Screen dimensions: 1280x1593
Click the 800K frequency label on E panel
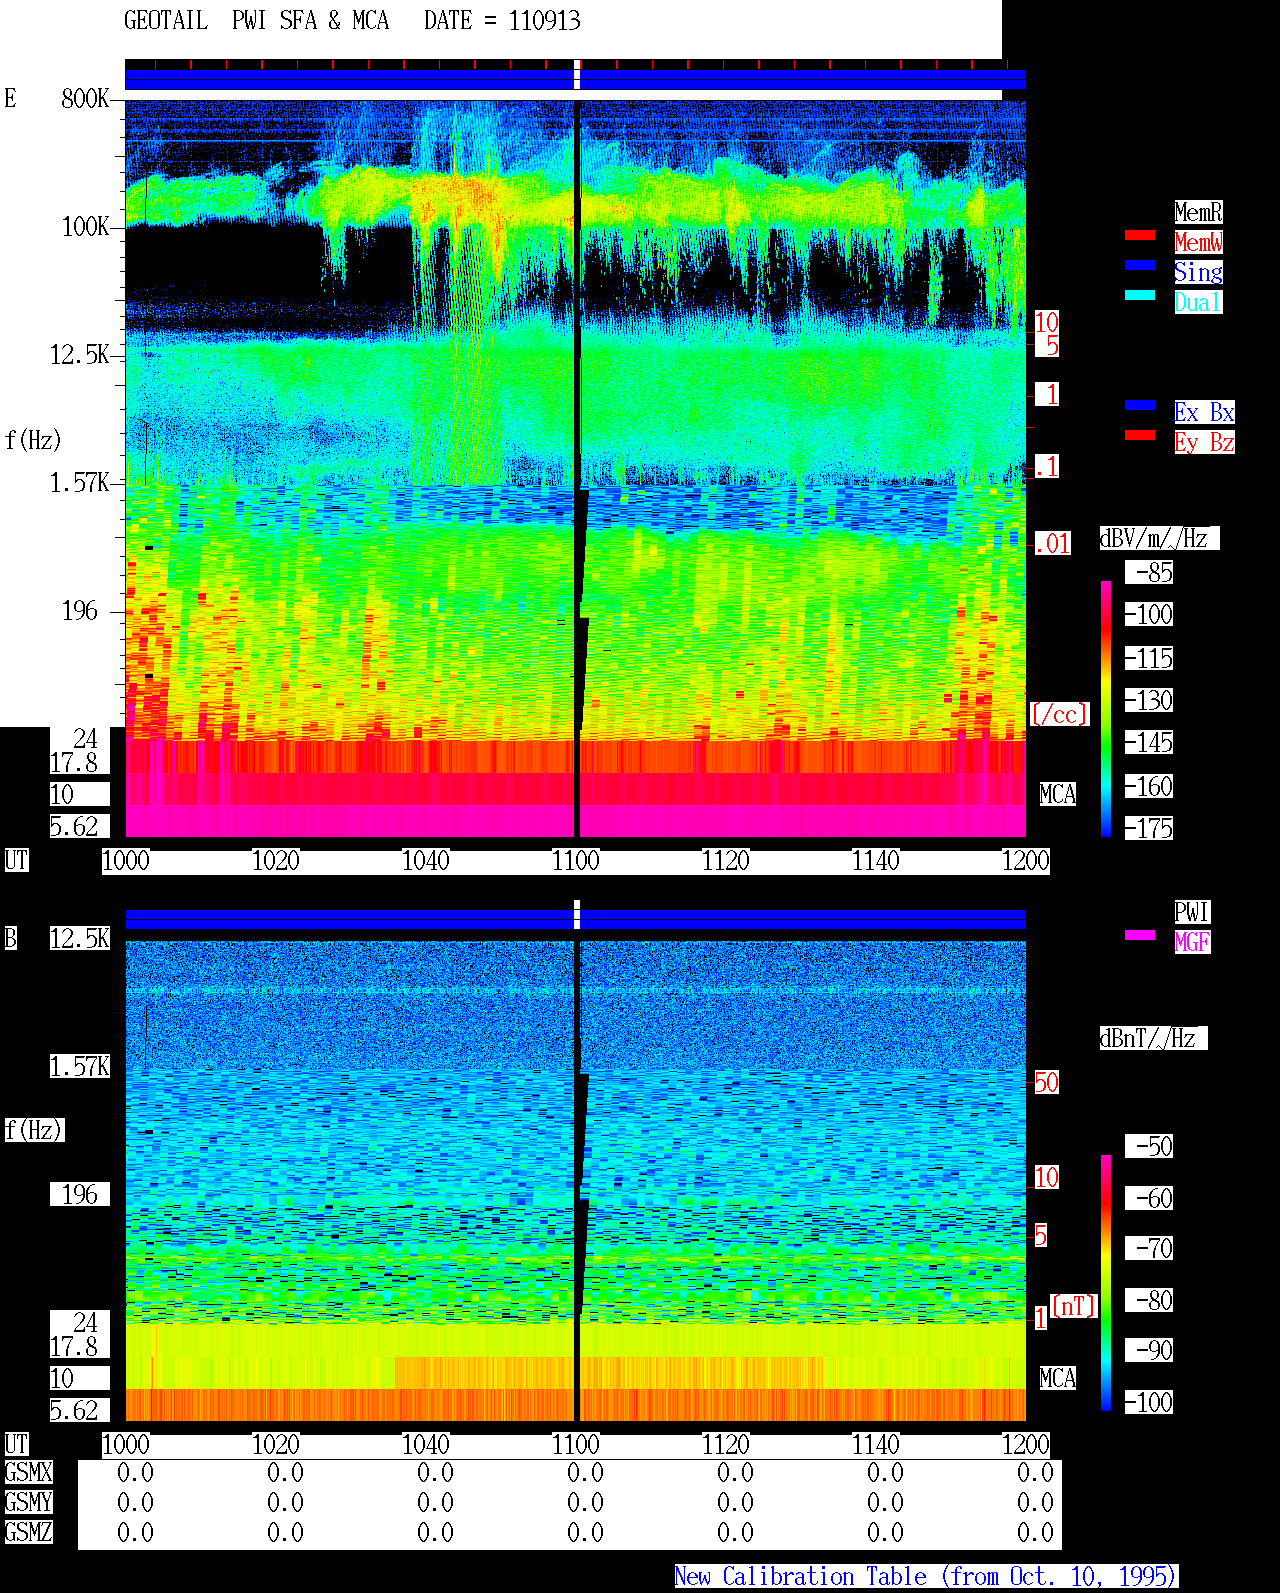click(86, 99)
